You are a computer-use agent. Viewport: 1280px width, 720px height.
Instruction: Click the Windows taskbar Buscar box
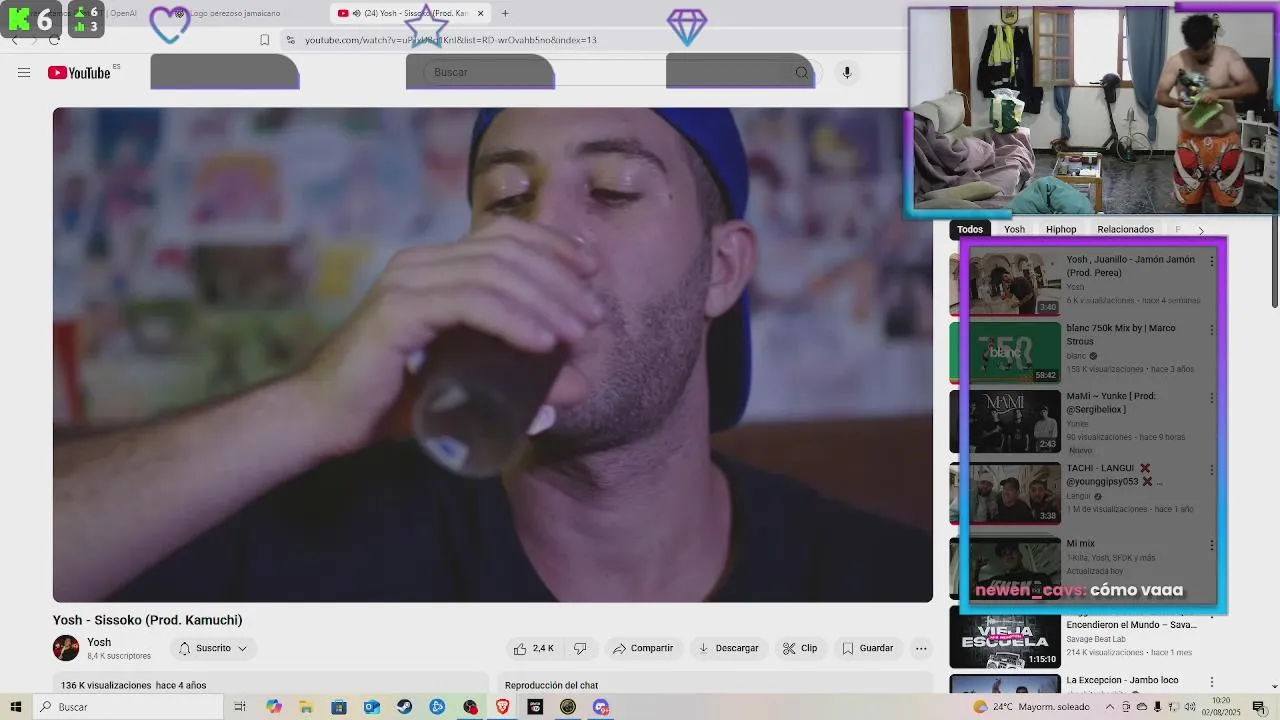(128, 707)
